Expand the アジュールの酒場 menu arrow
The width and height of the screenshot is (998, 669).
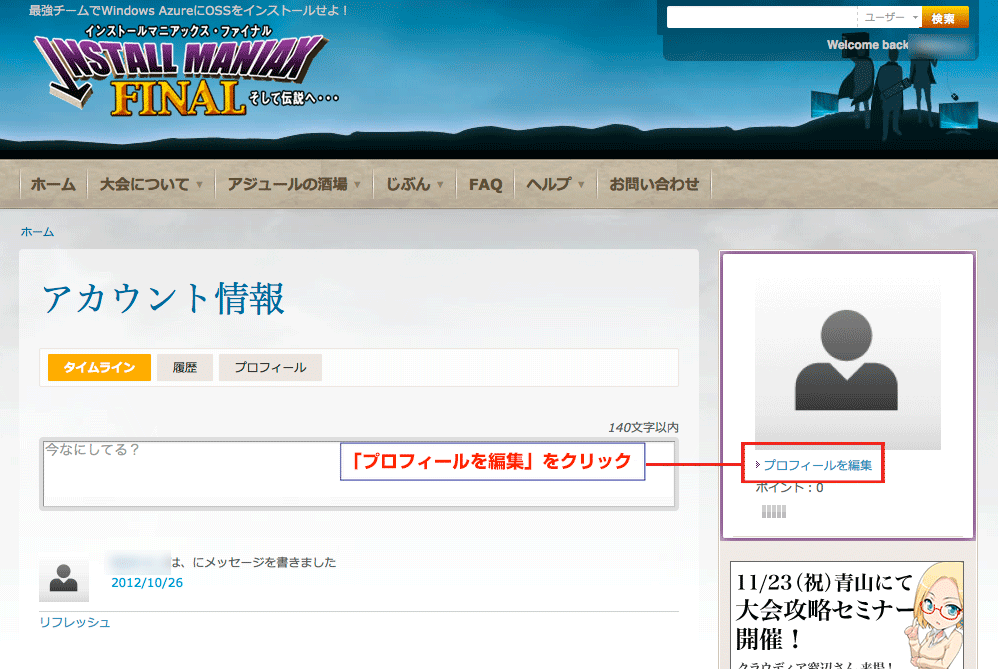357,185
